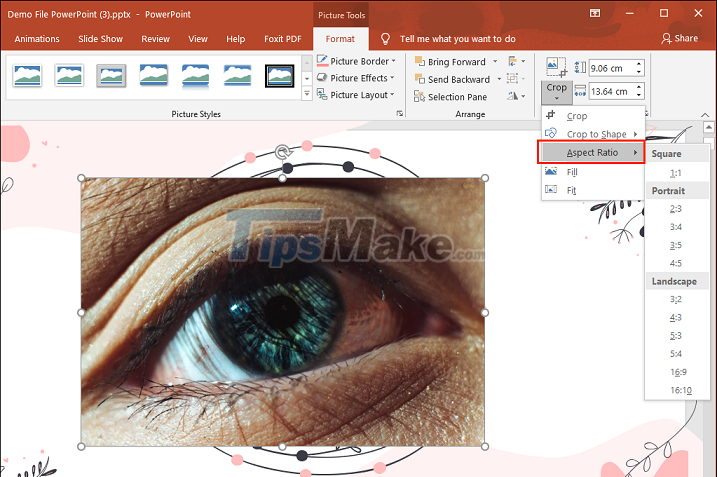Viewport: 717px width, 477px height.
Task: Apply the first simple frame picture style
Action: (27, 75)
